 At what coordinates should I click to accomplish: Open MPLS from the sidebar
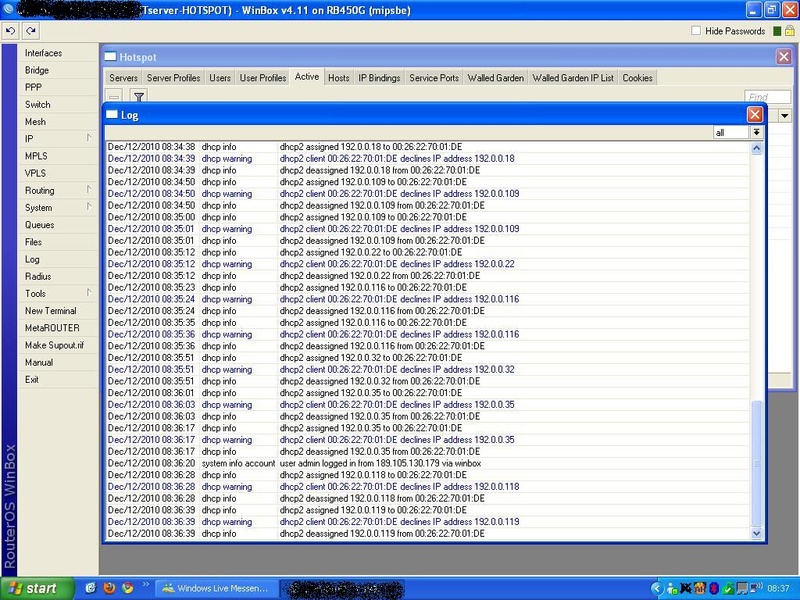36,156
